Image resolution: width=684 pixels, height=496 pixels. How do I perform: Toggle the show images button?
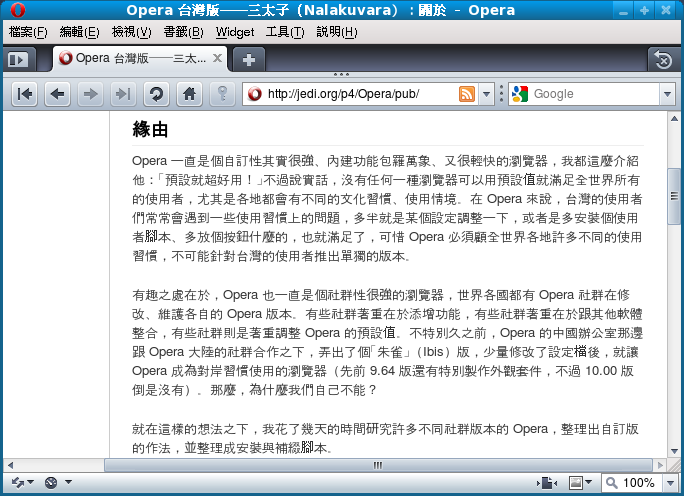click(x=576, y=482)
